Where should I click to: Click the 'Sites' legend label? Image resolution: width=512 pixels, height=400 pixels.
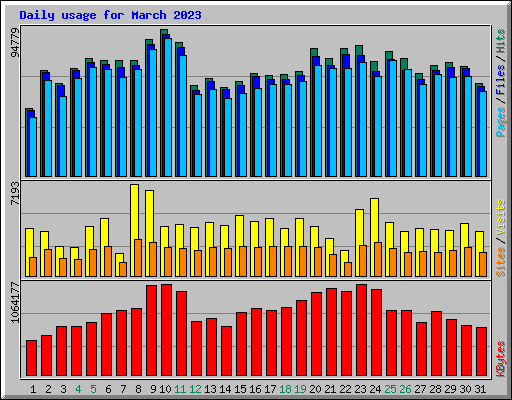501,262
